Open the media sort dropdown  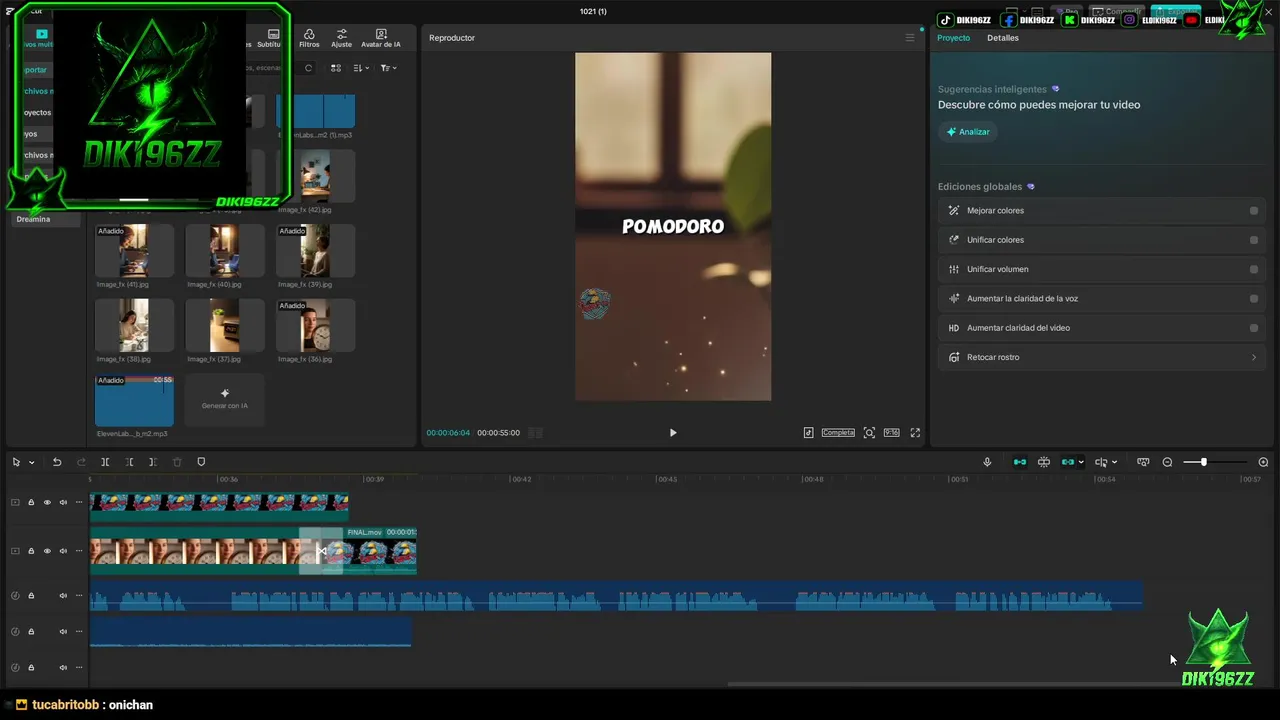pyautogui.click(x=362, y=68)
